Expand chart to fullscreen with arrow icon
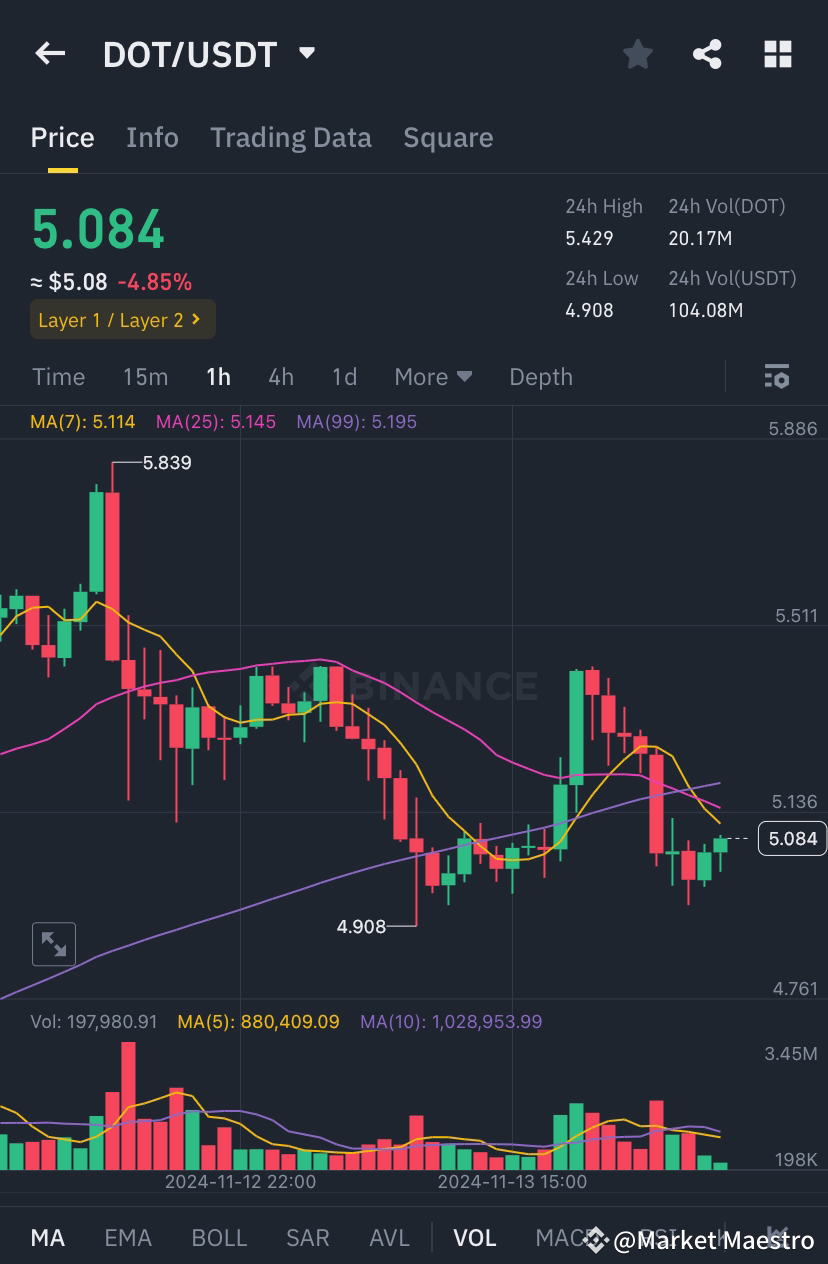This screenshot has height=1264, width=828. pyautogui.click(x=54, y=943)
